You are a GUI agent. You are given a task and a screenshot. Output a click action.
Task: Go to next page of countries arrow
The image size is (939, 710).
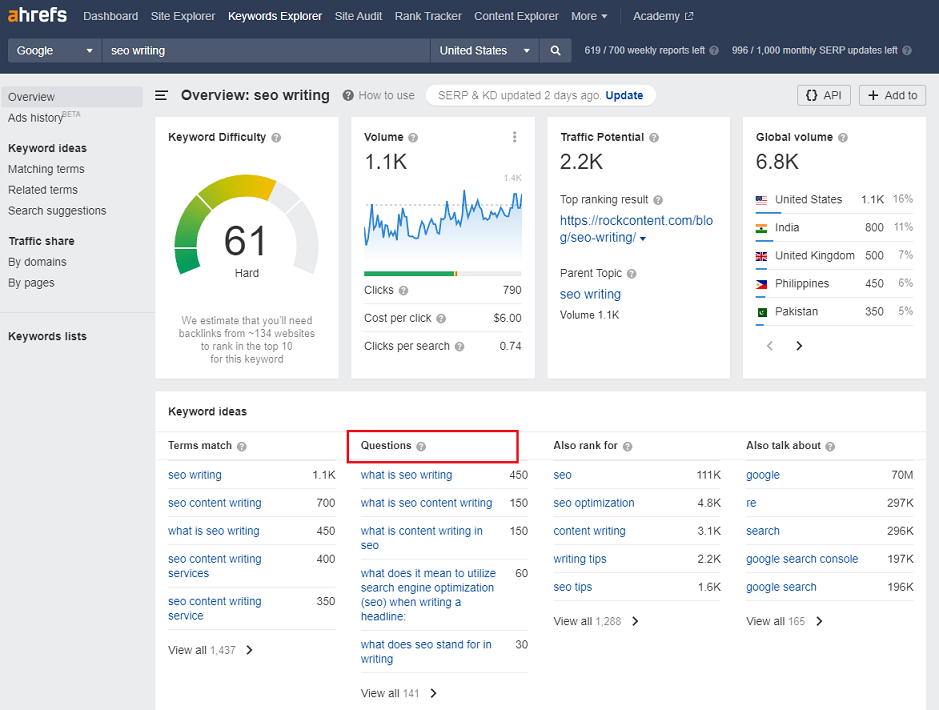799,346
